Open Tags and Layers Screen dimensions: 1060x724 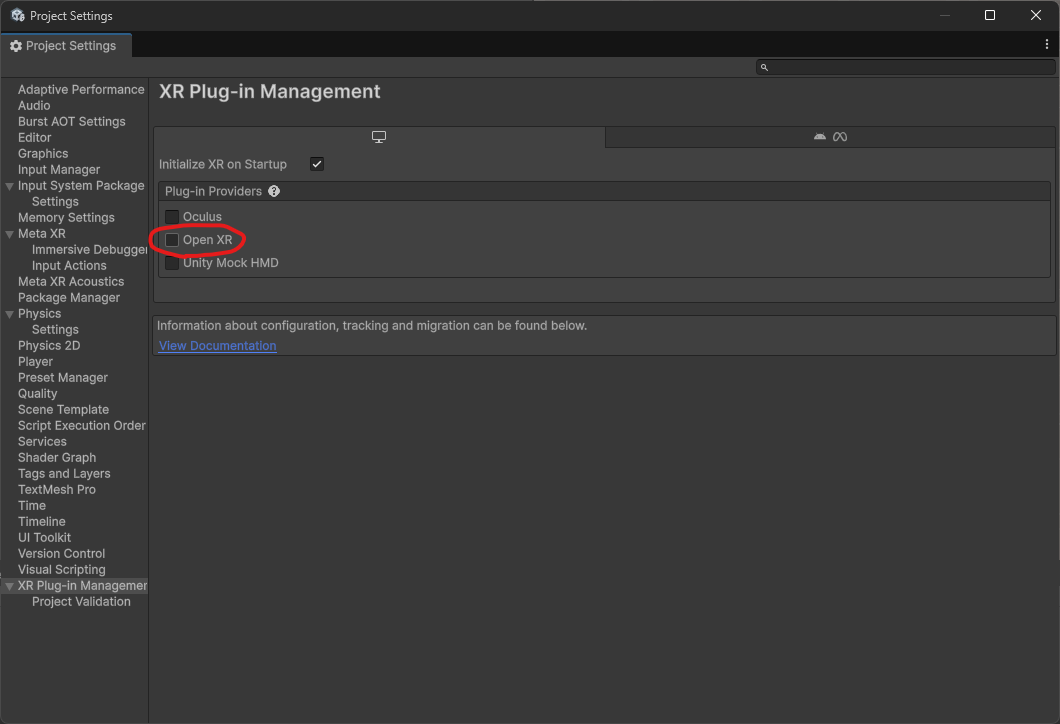tap(64, 473)
